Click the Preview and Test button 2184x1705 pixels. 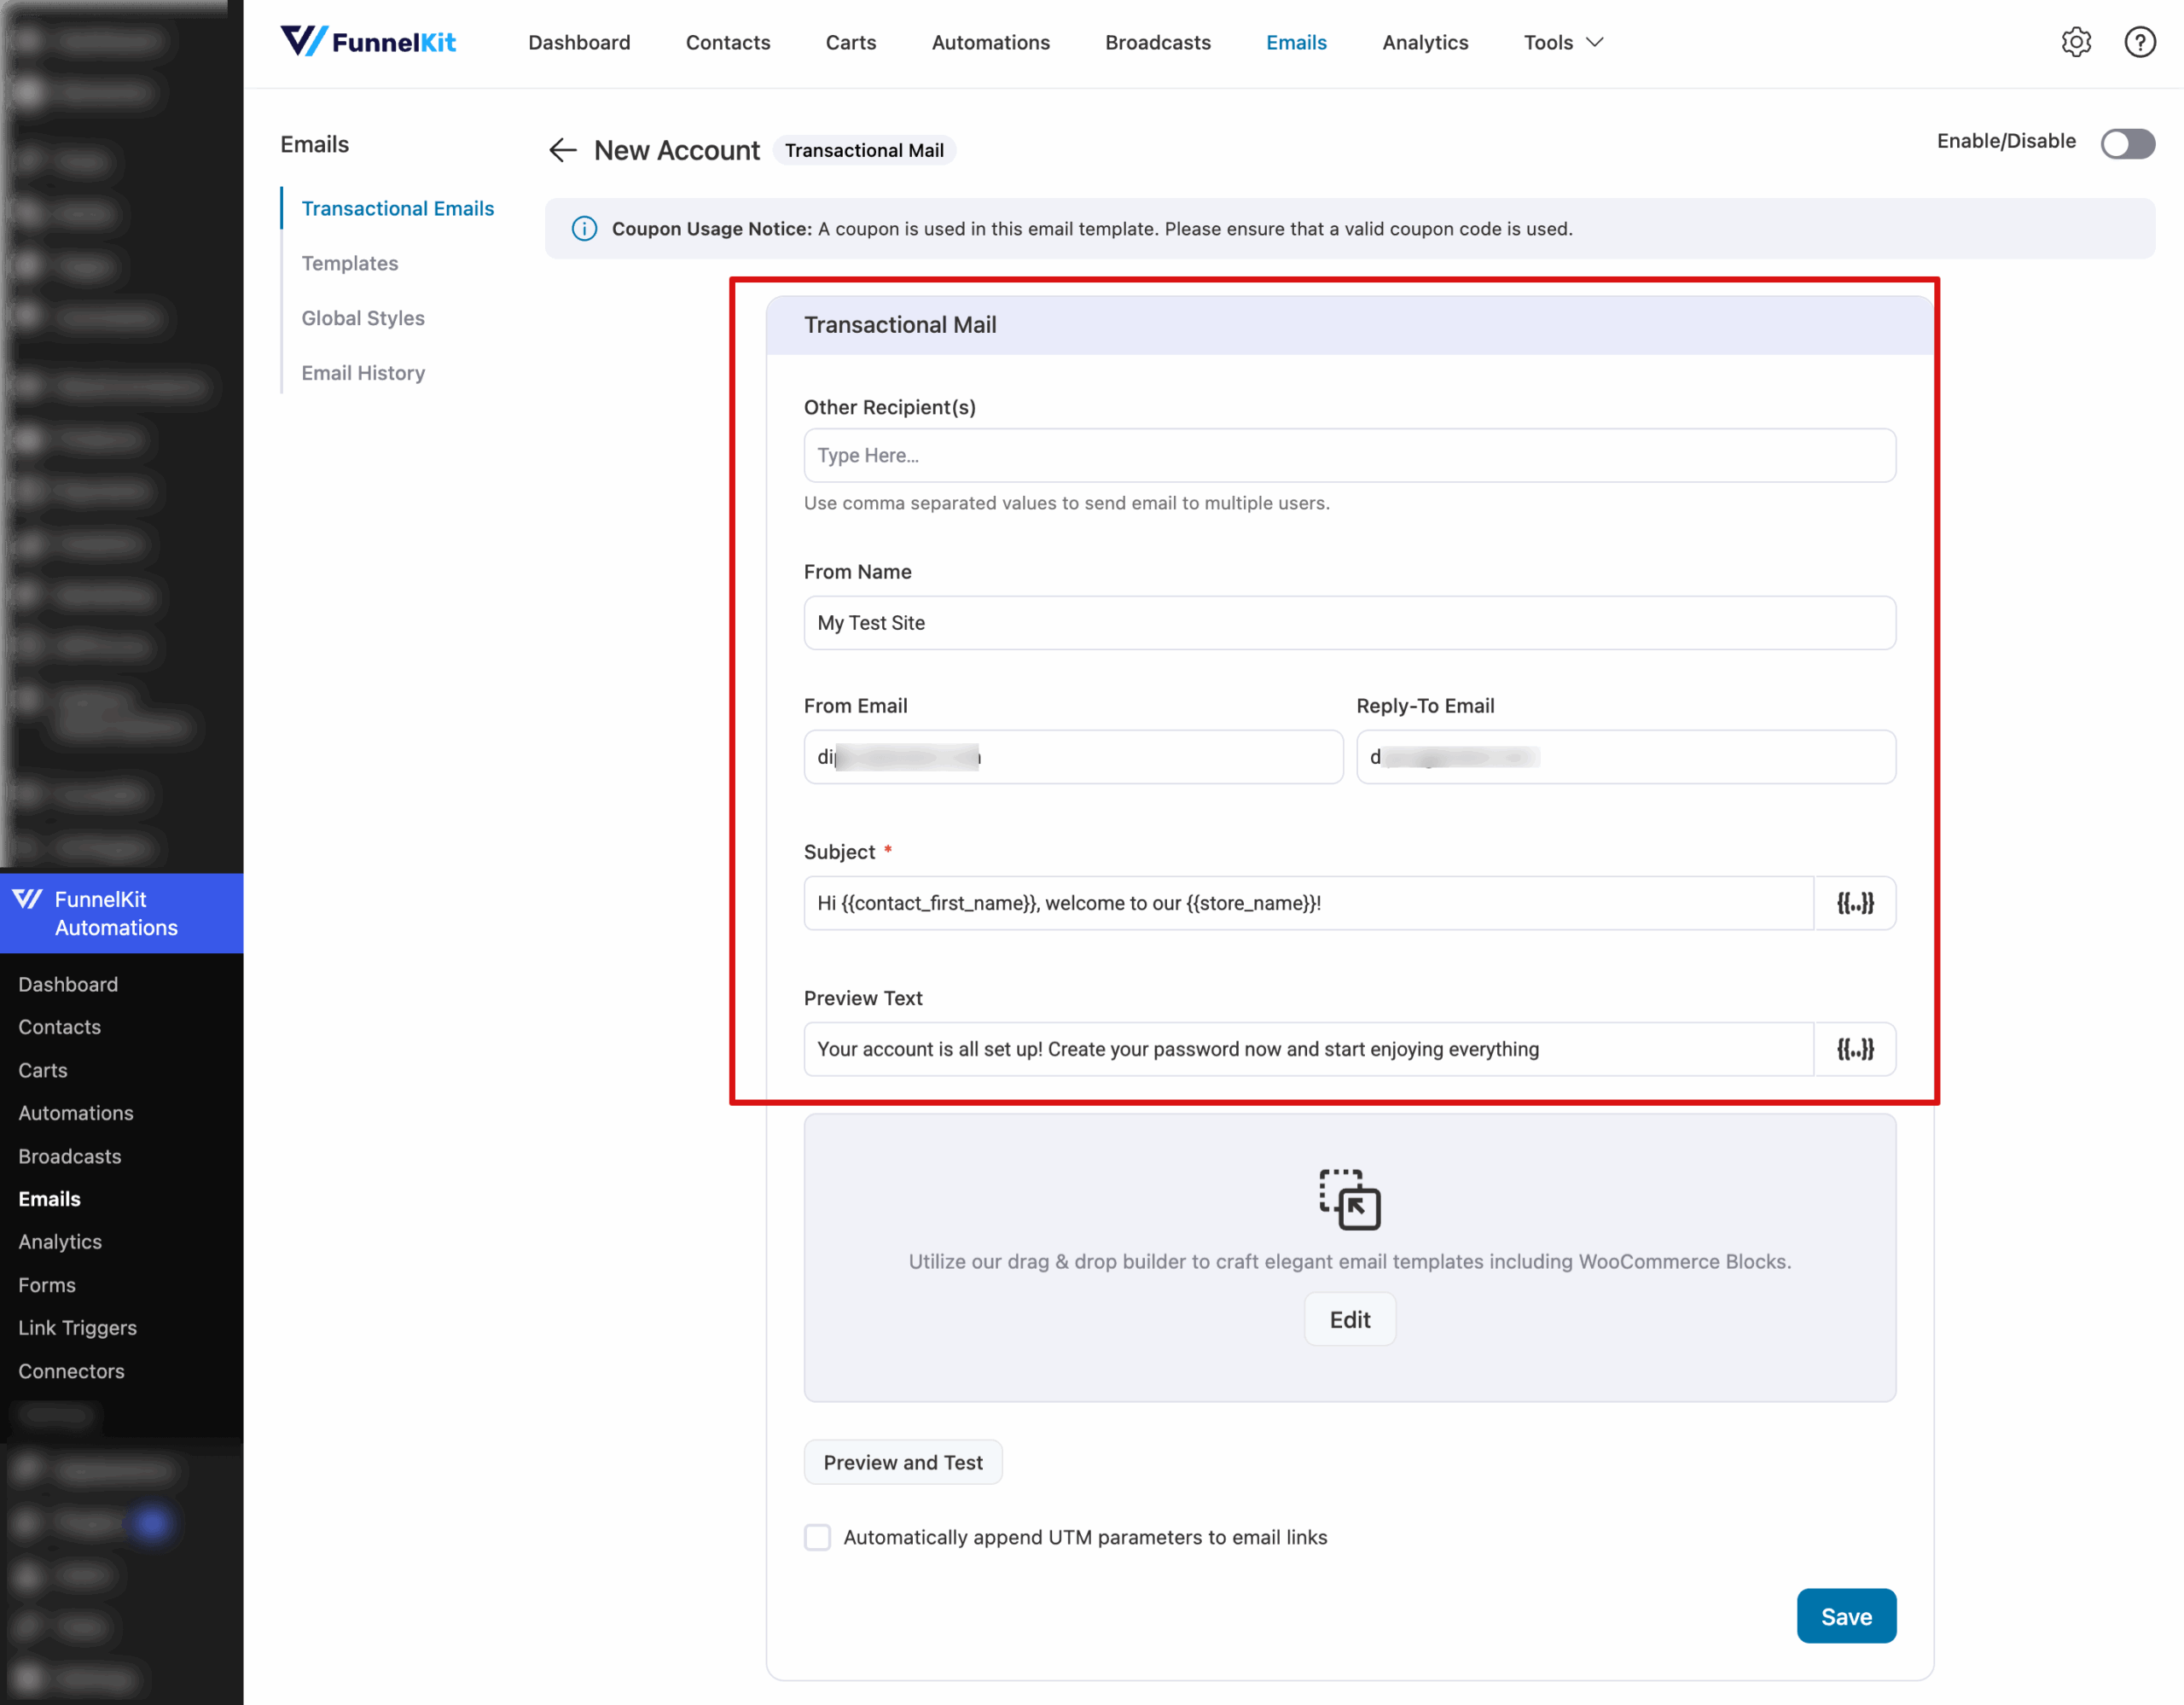tap(902, 1461)
